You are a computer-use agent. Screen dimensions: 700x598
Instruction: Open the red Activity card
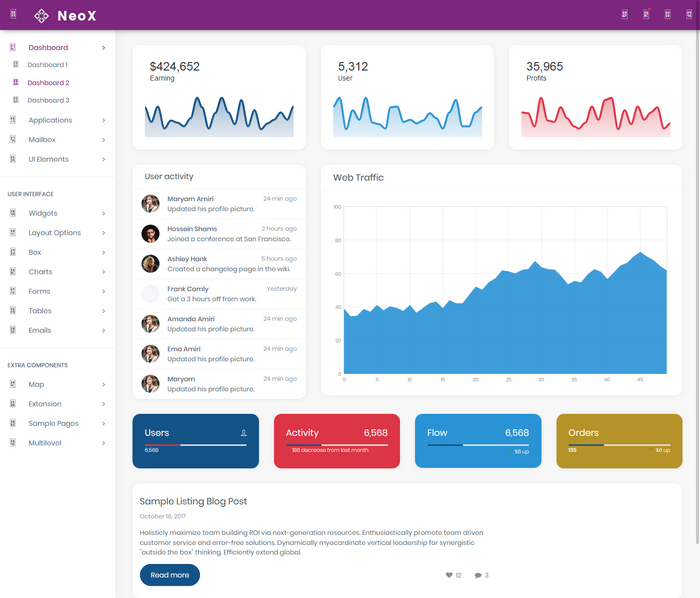[x=337, y=441]
